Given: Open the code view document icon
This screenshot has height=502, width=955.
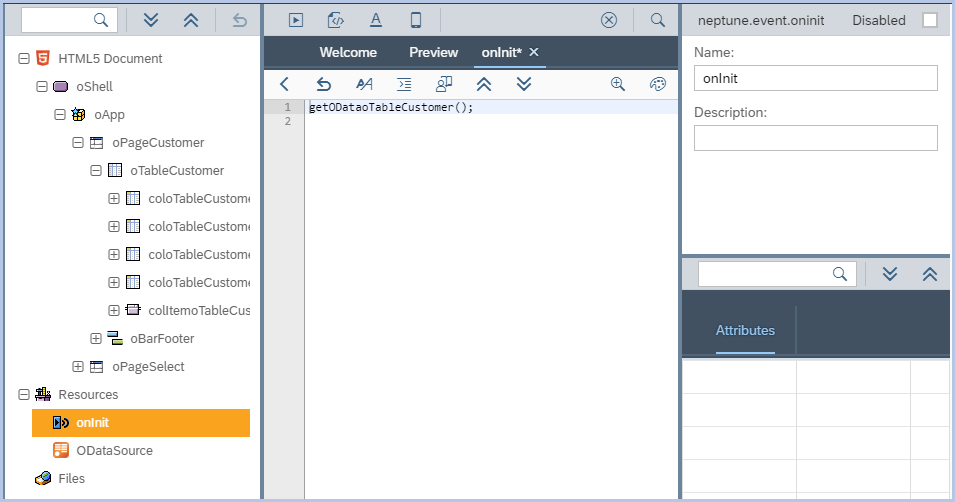Looking at the screenshot, I should (x=336, y=20).
